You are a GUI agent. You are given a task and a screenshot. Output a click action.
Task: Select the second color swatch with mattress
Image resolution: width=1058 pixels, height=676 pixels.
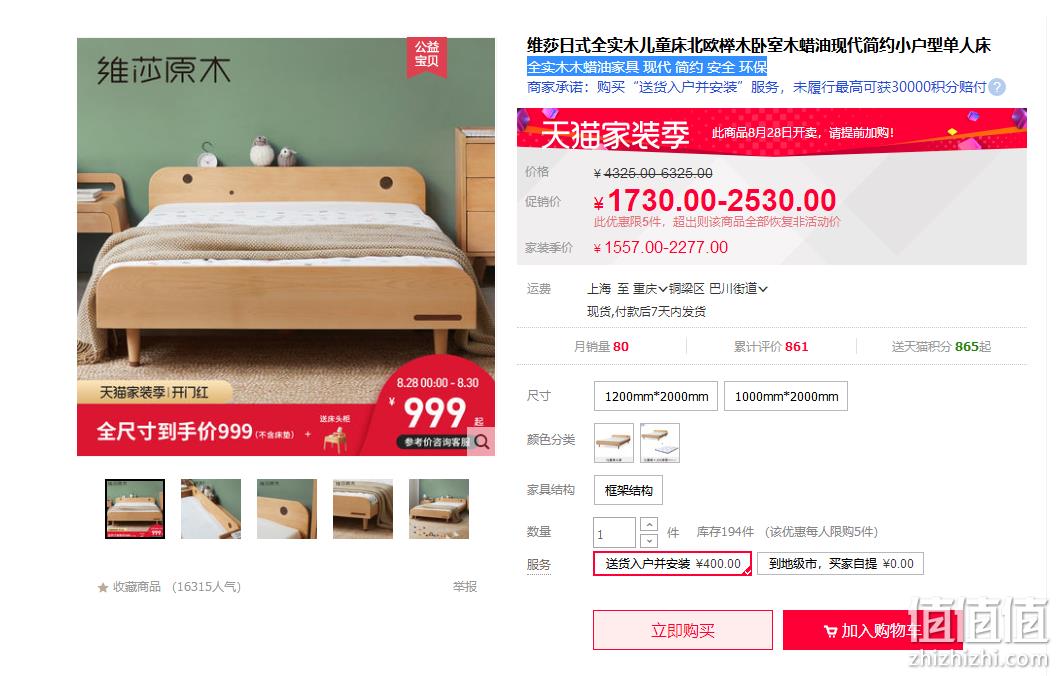pyautogui.click(x=660, y=443)
